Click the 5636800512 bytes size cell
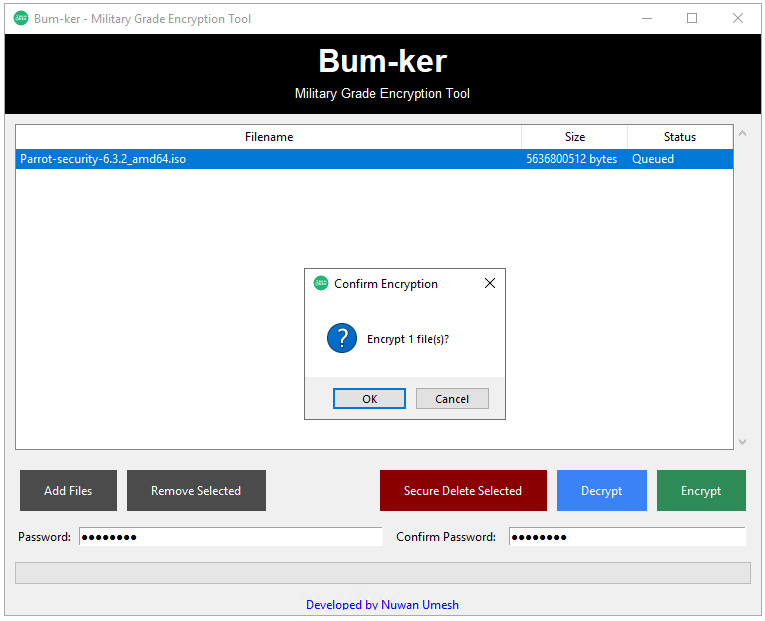 [x=571, y=159]
